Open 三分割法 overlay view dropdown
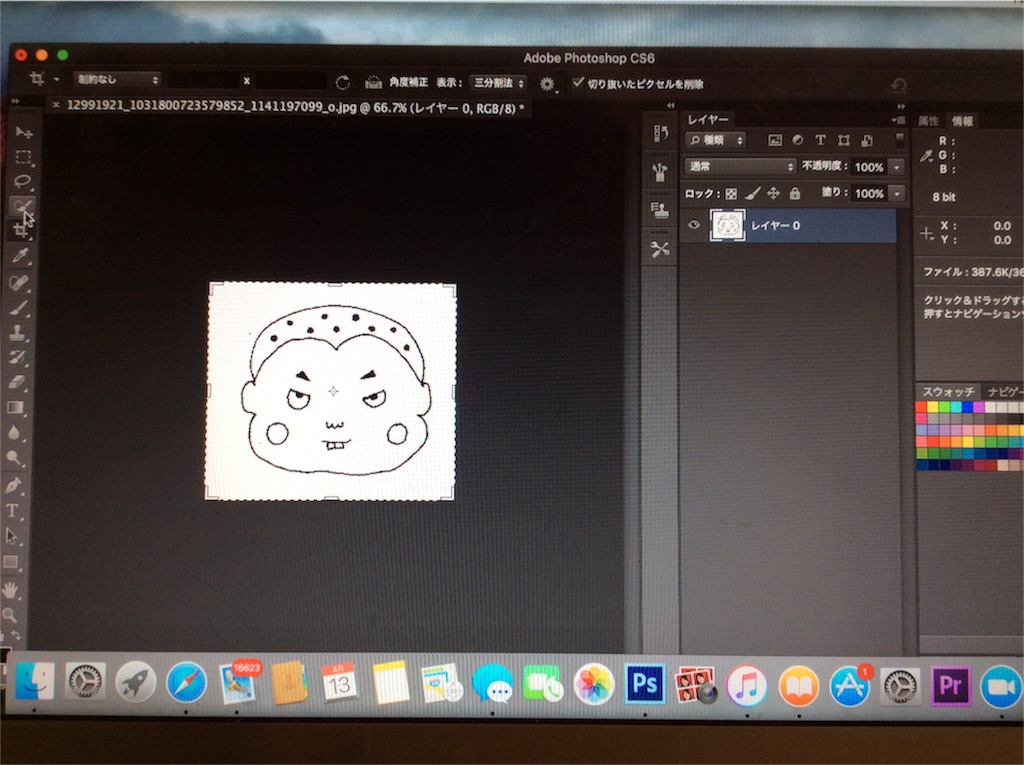This screenshot has width=1024, height=765. coord(498,83)
